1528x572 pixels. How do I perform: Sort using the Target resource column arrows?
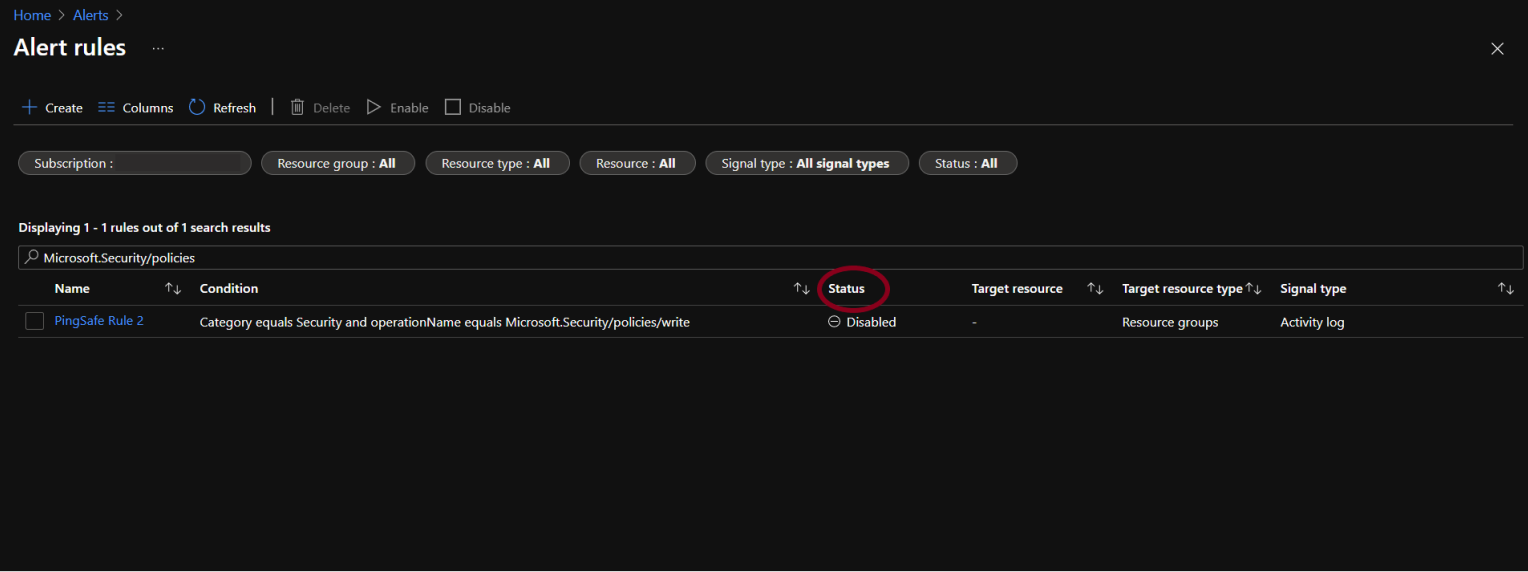(x=1095, y=288)
